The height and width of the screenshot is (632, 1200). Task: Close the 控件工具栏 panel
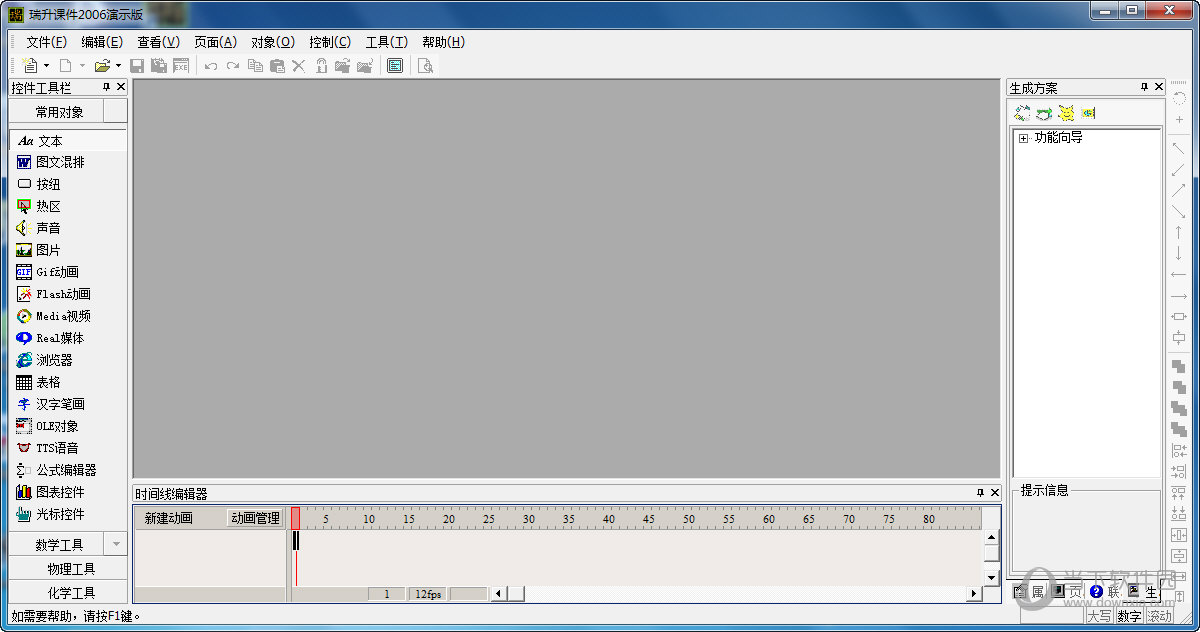121,87
